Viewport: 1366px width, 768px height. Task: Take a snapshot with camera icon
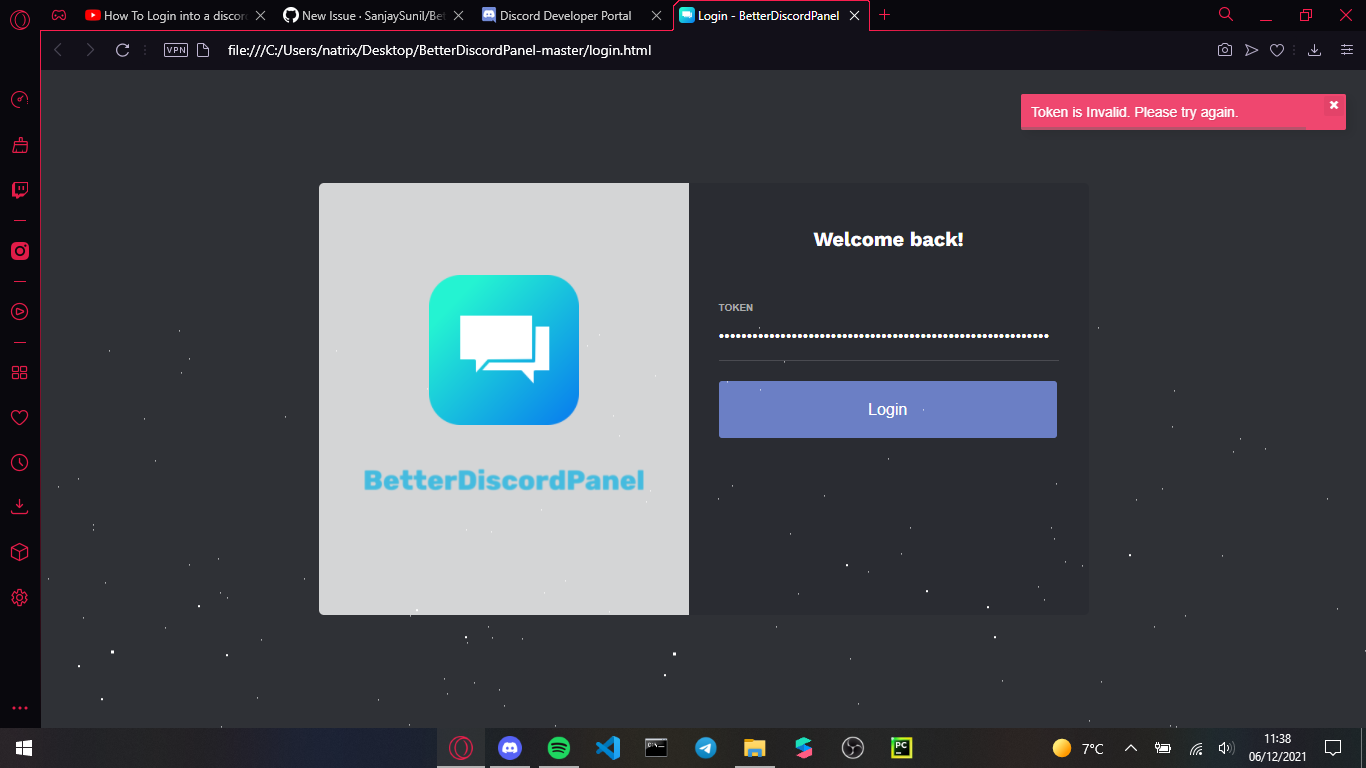tap(1224, 50)
